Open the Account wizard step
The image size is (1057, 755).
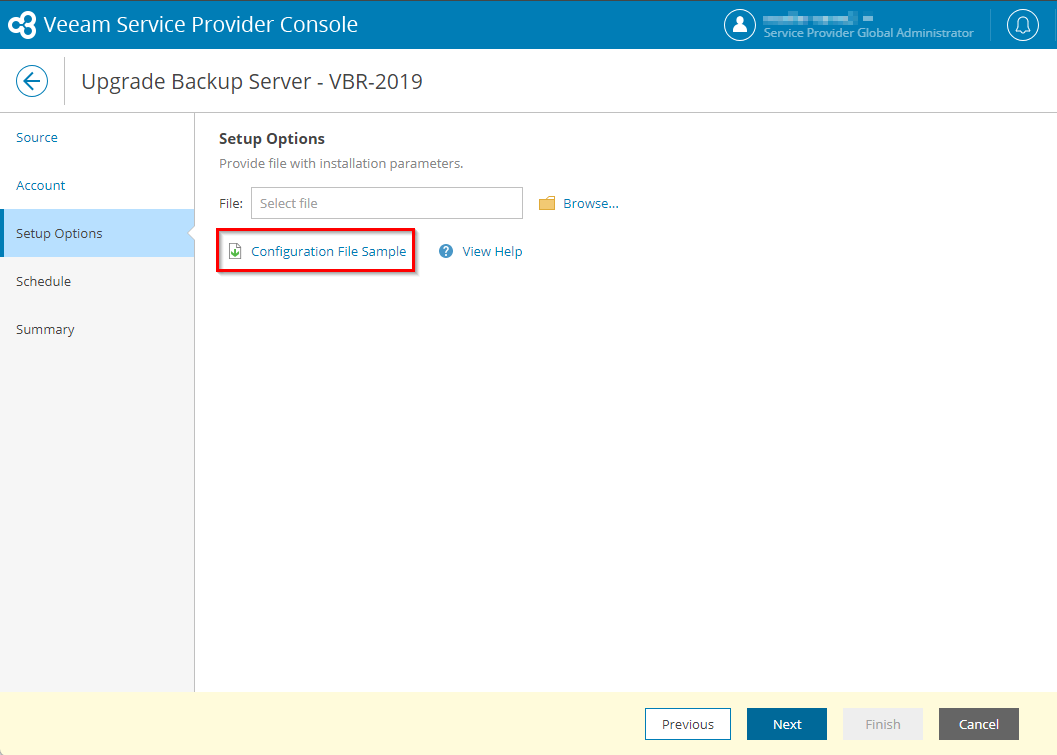coord(40,185)
